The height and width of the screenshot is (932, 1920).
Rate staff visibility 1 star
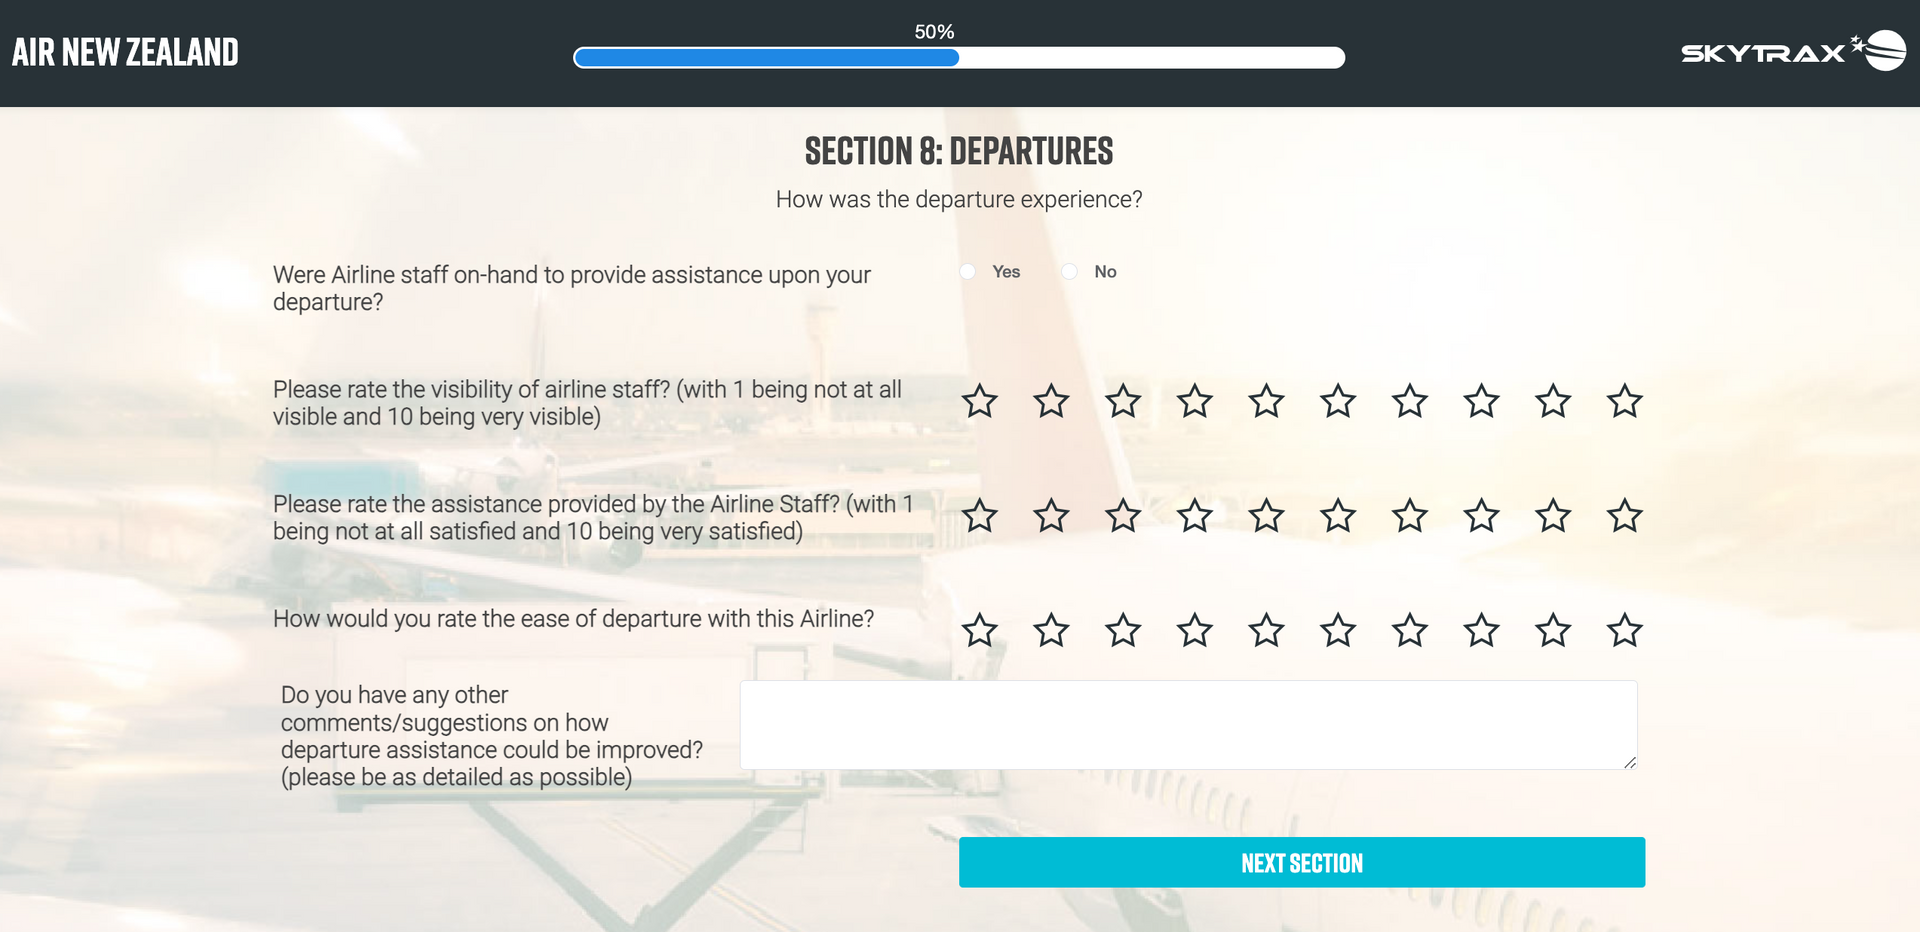pos(980,401)
